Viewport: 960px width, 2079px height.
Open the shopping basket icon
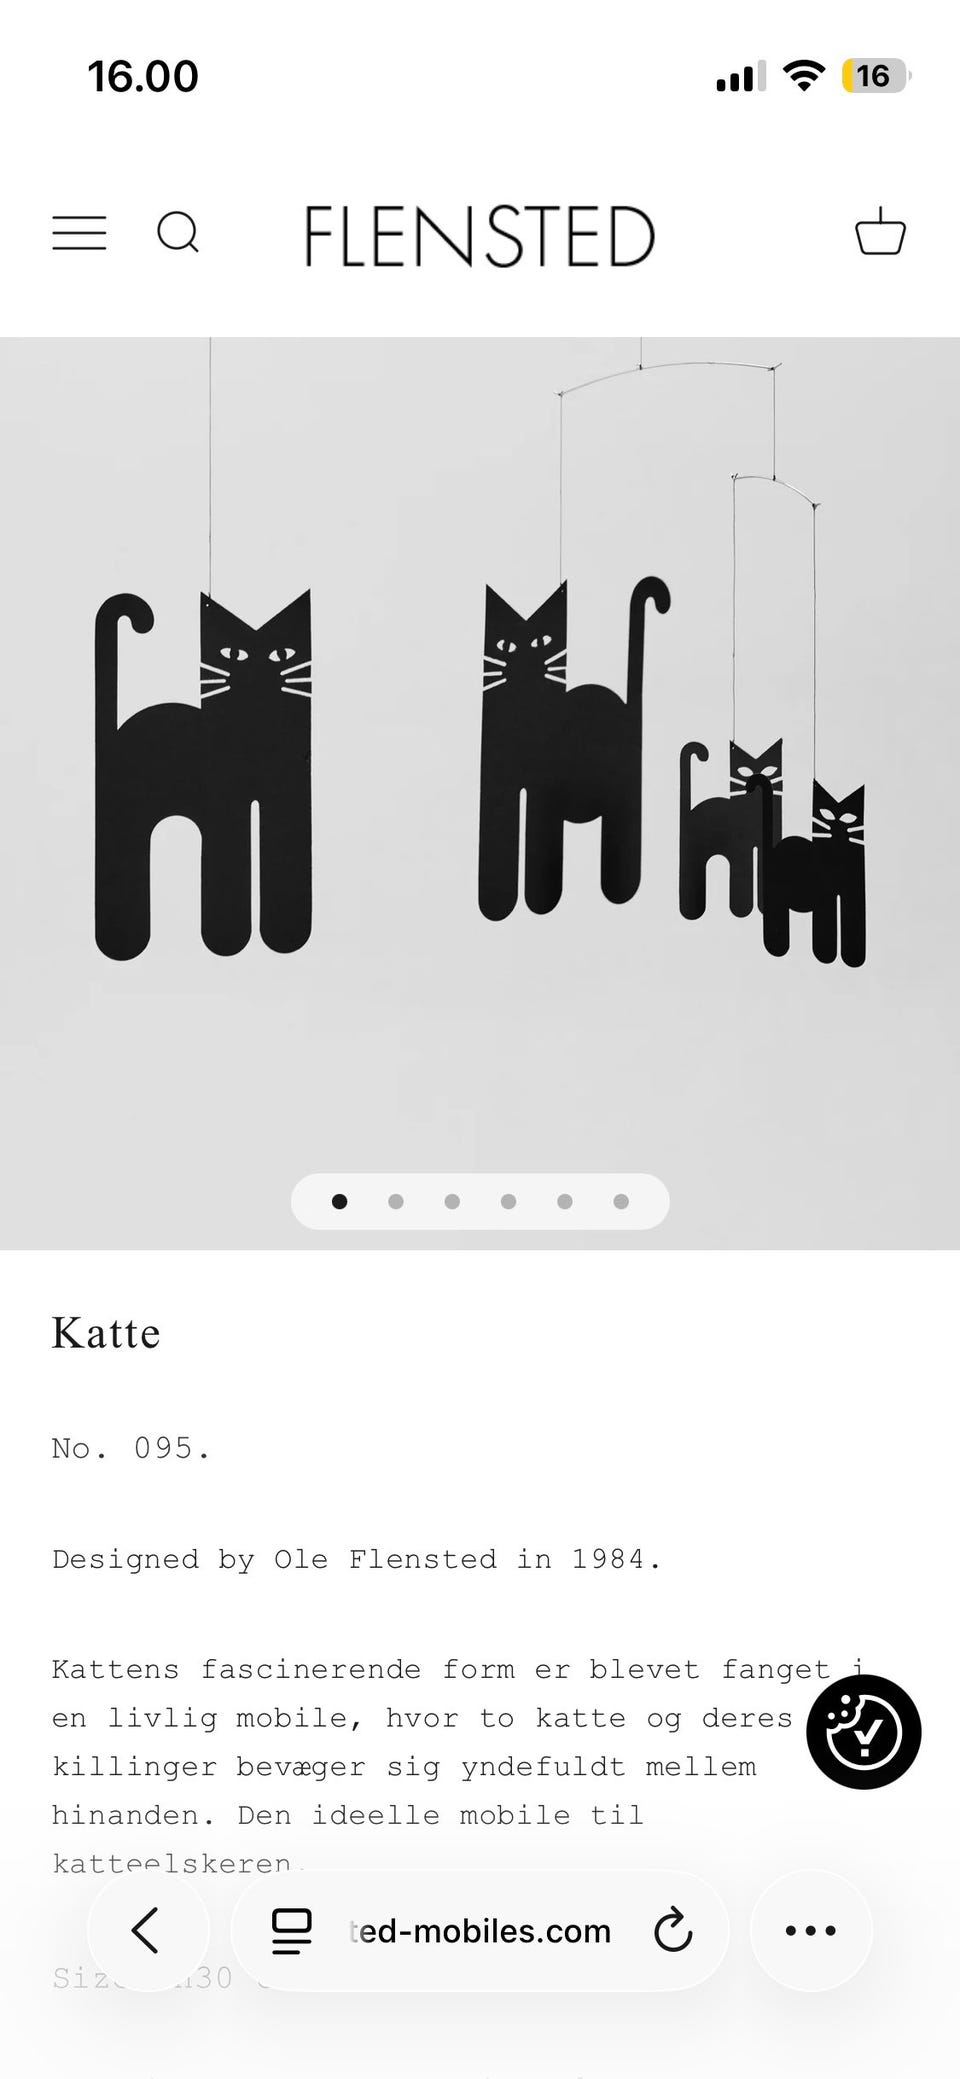pyautogui.click(x=880, y=231)
